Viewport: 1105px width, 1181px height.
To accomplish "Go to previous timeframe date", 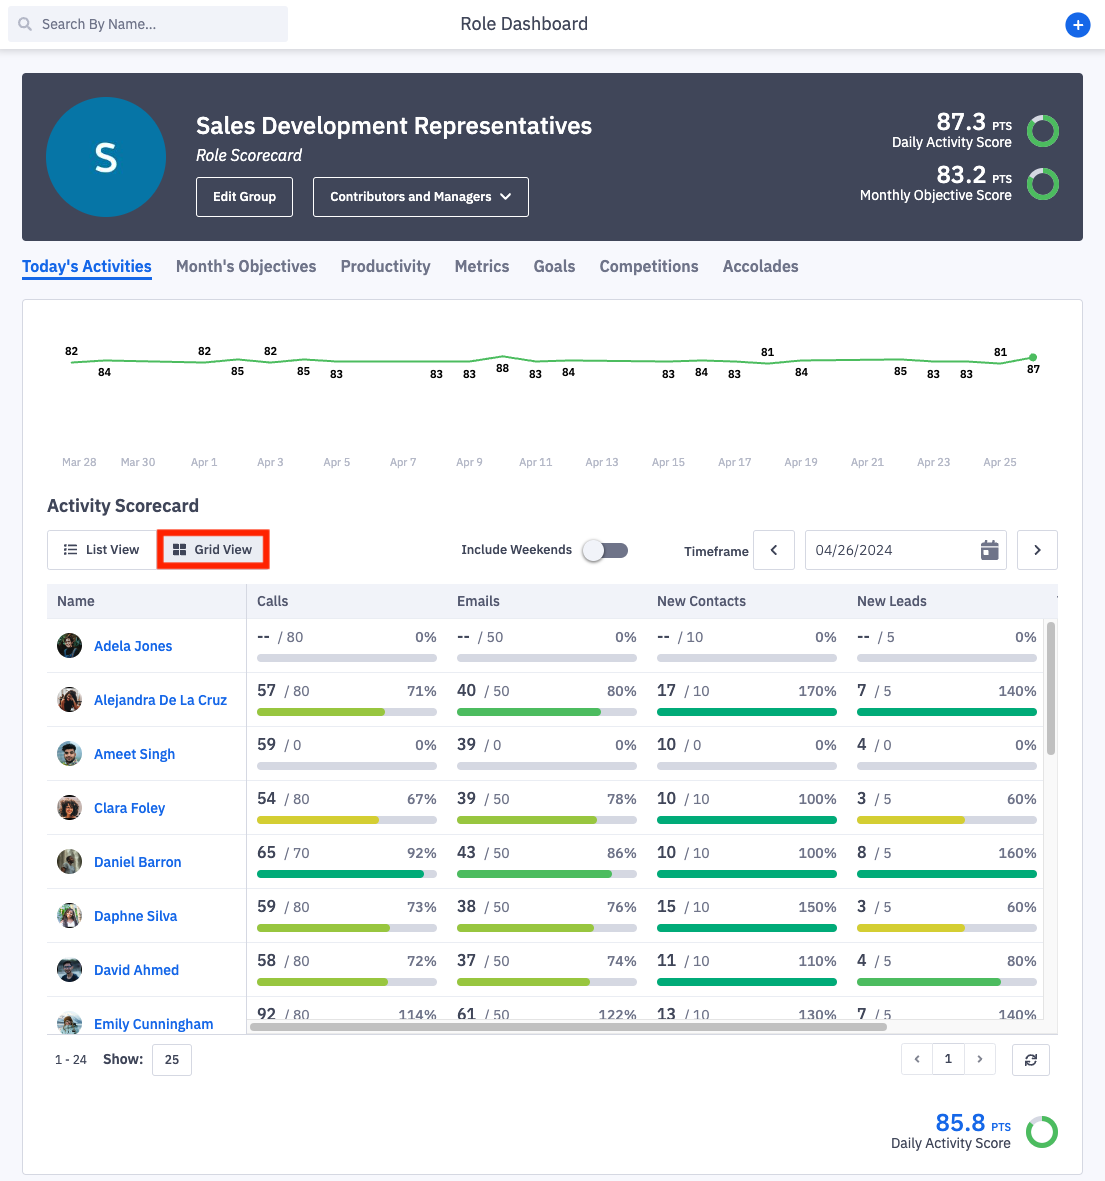I will click(774, 550).
